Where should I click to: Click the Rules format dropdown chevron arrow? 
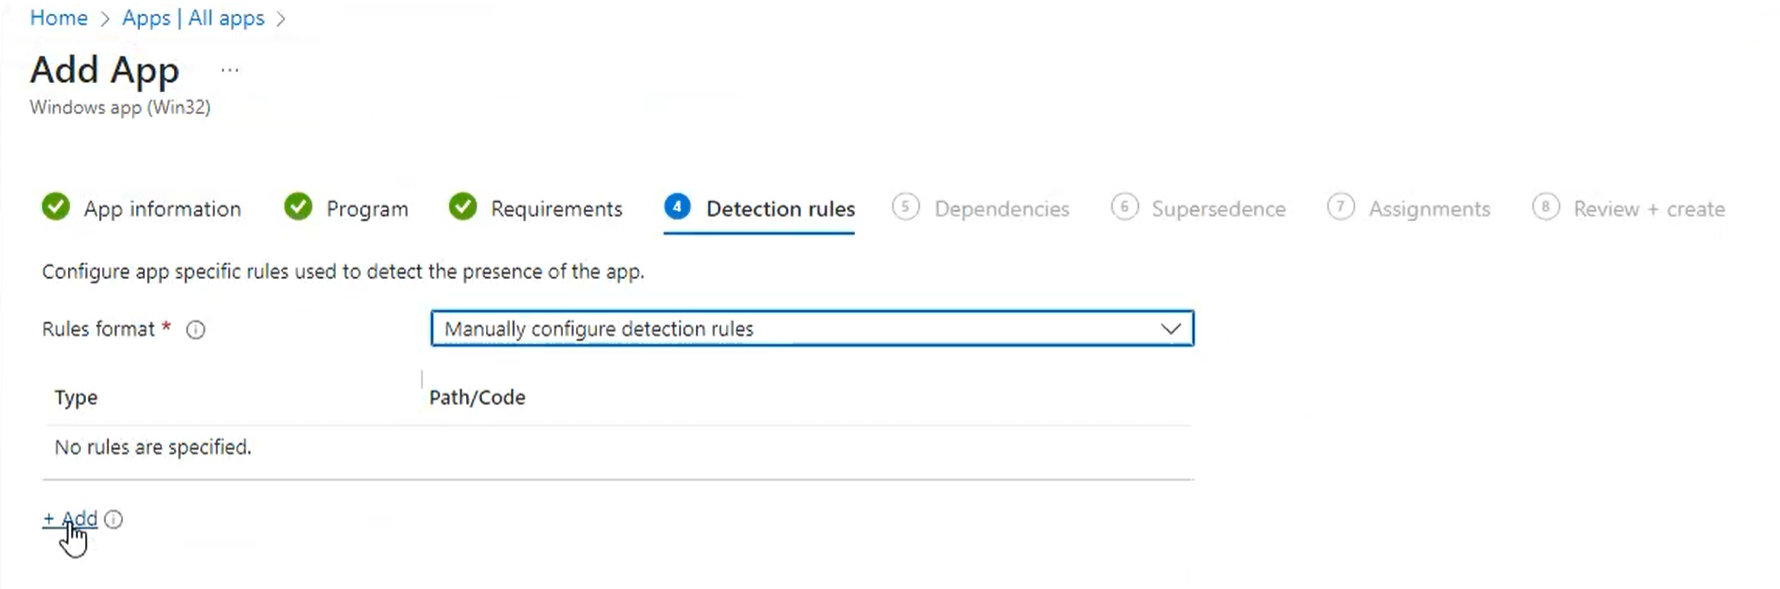(1170, 329)
